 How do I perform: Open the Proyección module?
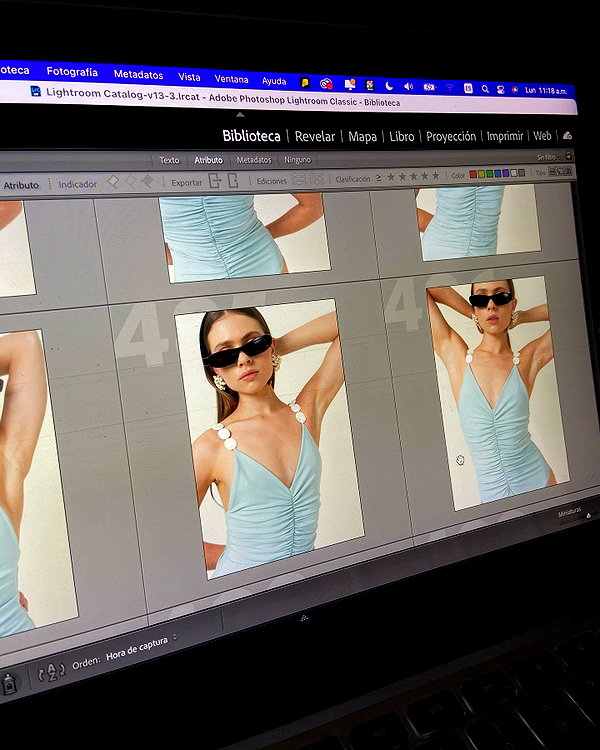click(x=451, y=136)
